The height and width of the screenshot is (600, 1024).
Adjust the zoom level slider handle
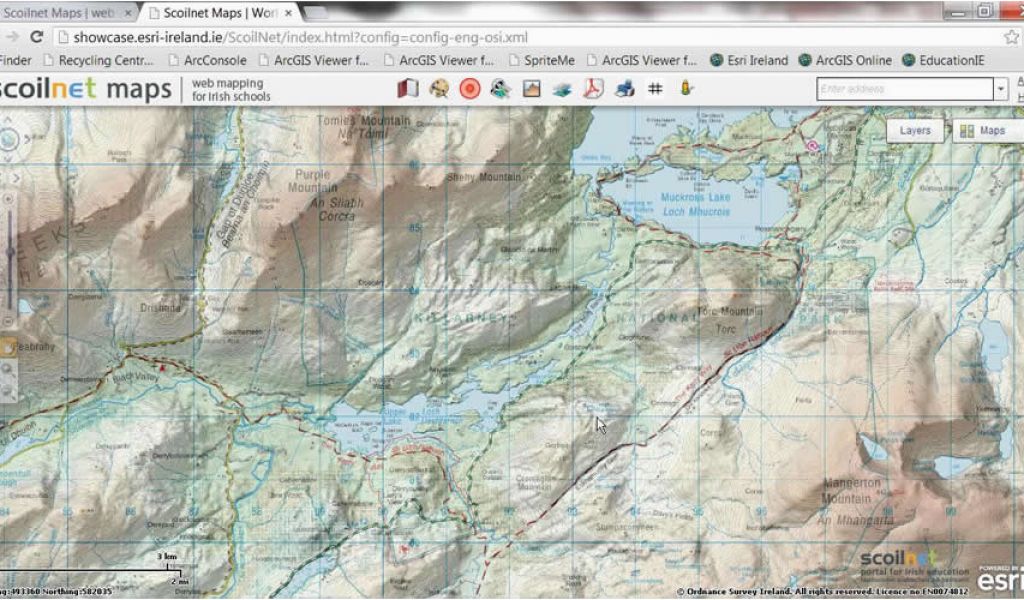click(x=9, y=251)
